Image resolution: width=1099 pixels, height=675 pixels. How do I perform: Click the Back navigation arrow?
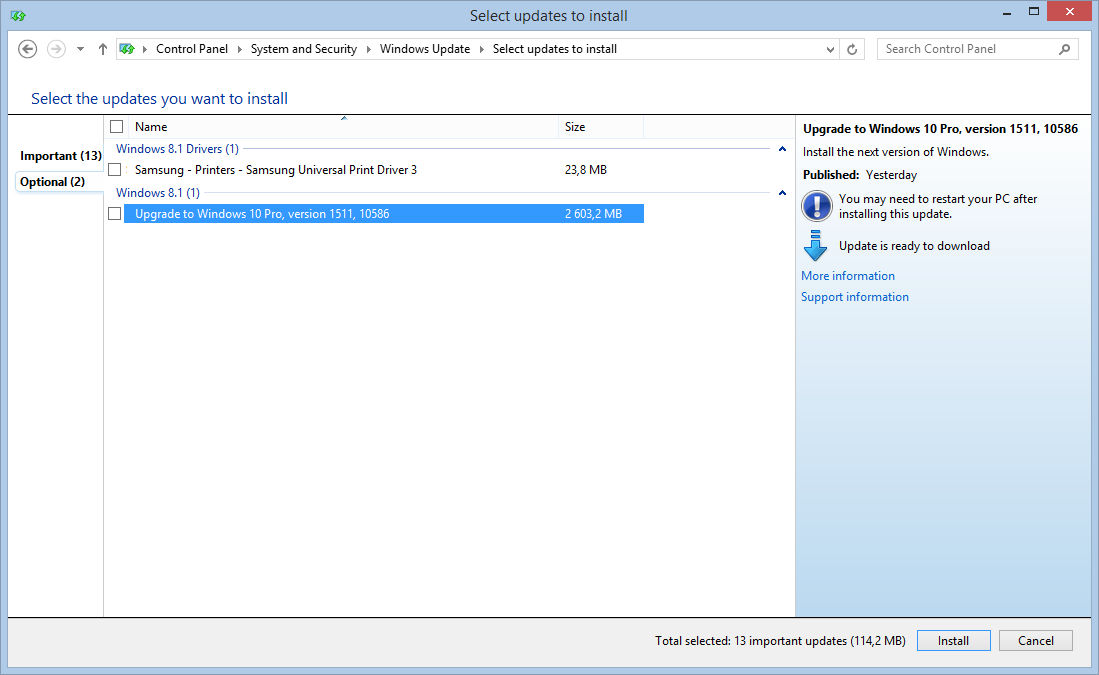(x=27, y=49)
